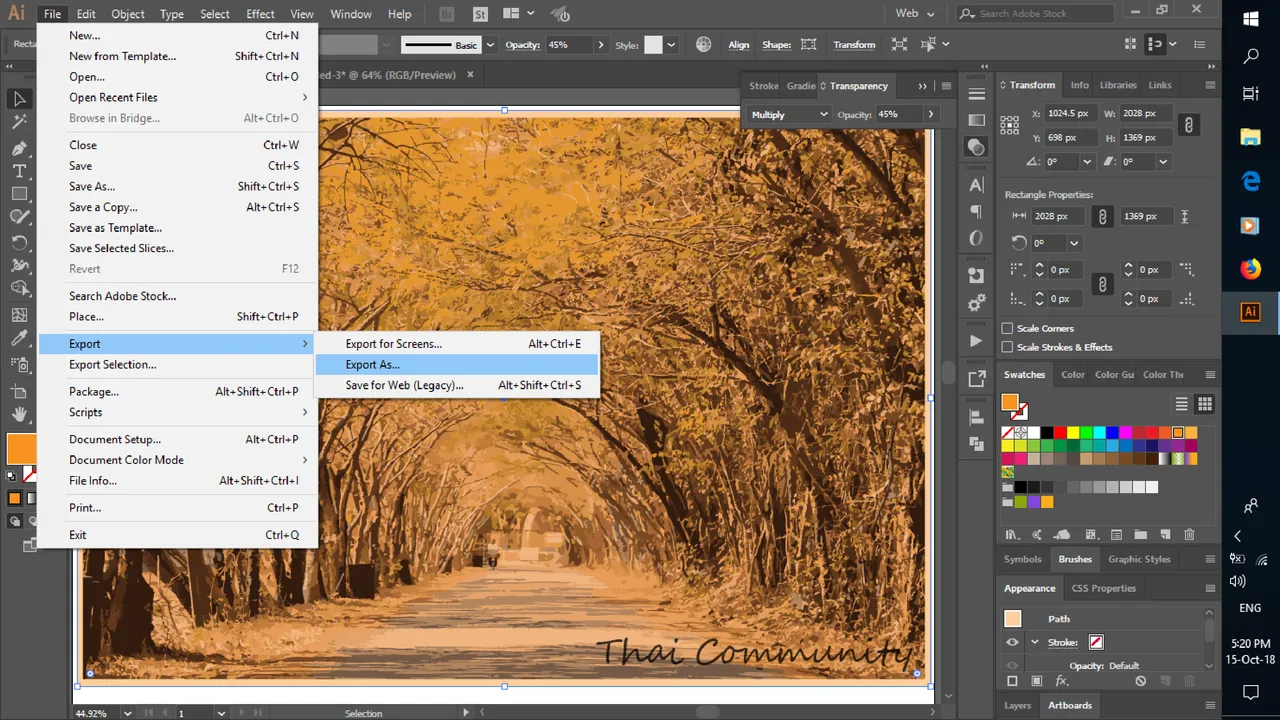Select the Selection tool arrow
Screen dimensions: 1280x720
pos(19,98)
